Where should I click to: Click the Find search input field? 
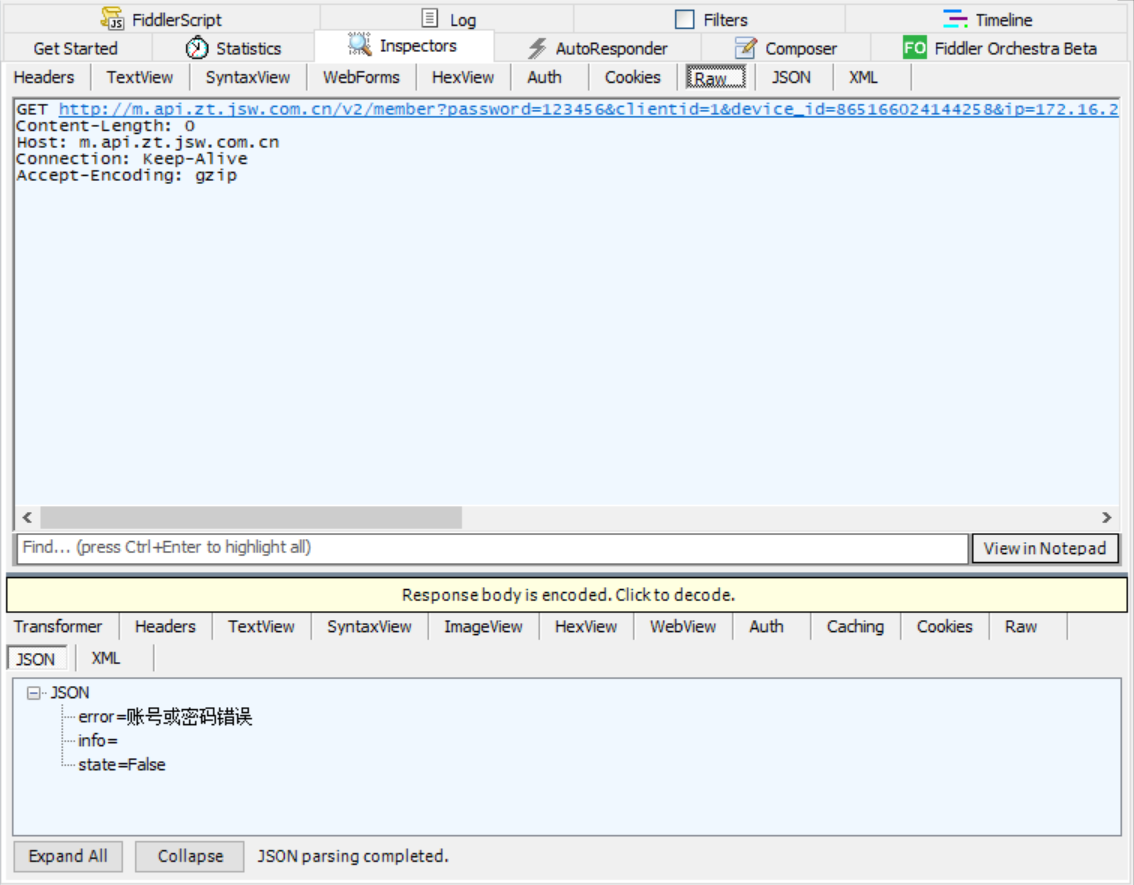click(x=492, y=548)
